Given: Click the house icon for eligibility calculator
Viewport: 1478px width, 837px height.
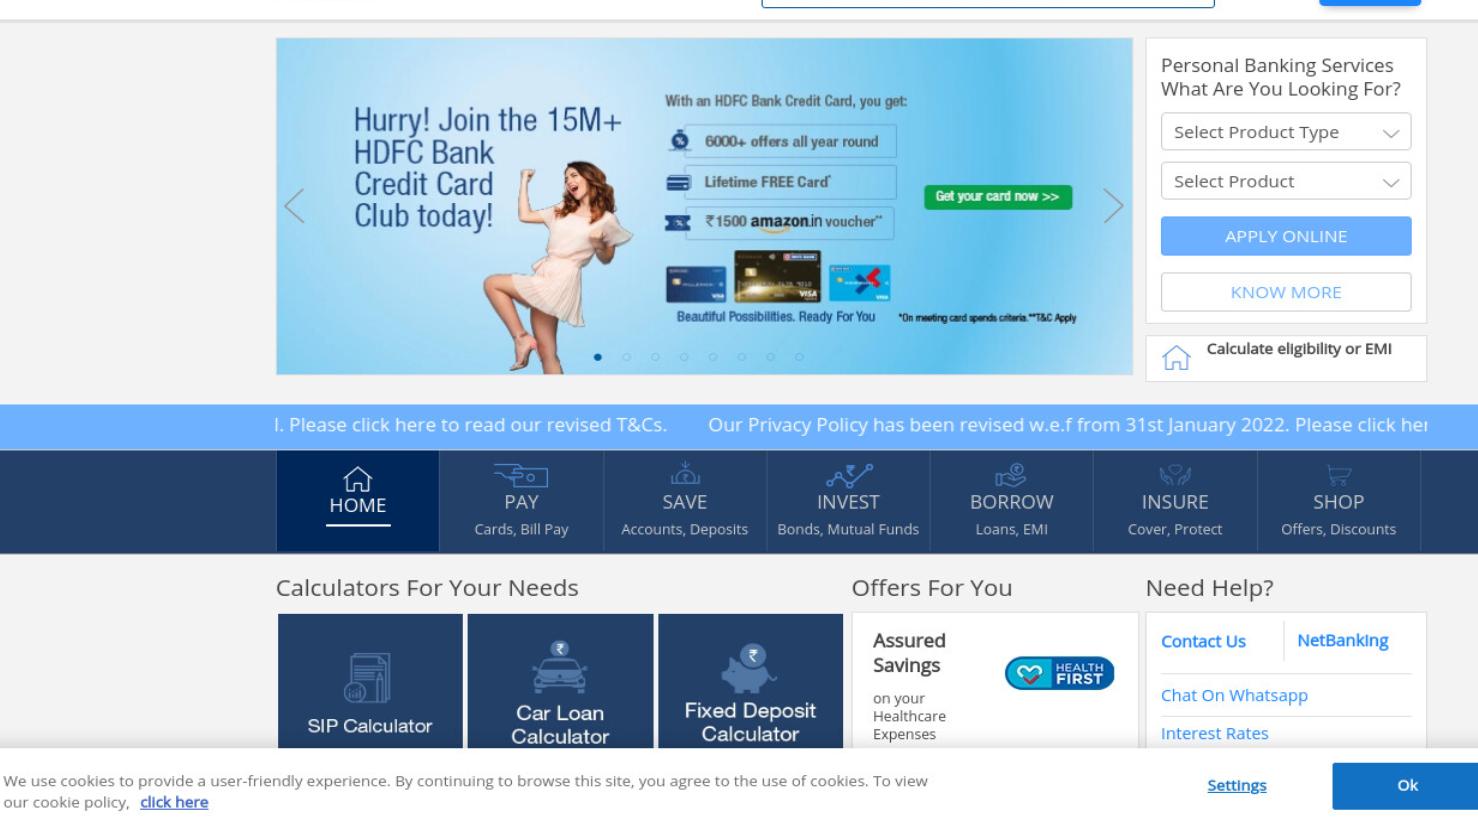Looking at the screenshot, I should (1177, 357).
